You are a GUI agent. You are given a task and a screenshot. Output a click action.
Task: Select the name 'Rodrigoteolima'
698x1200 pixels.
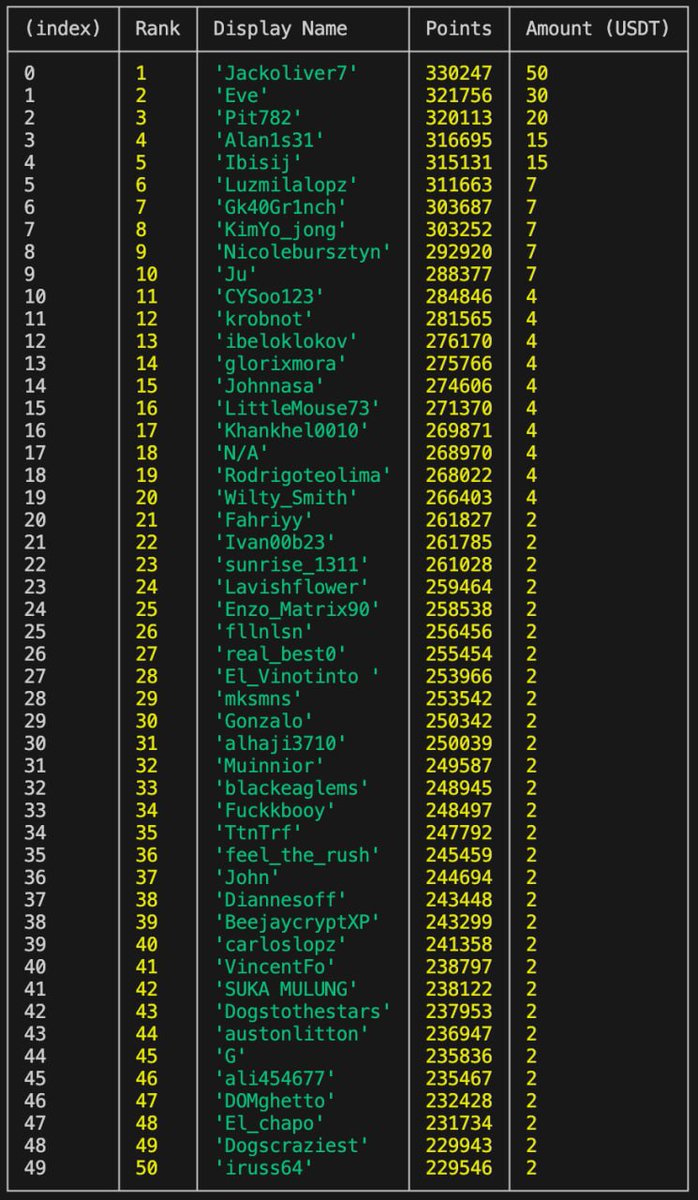coord(302,475)
